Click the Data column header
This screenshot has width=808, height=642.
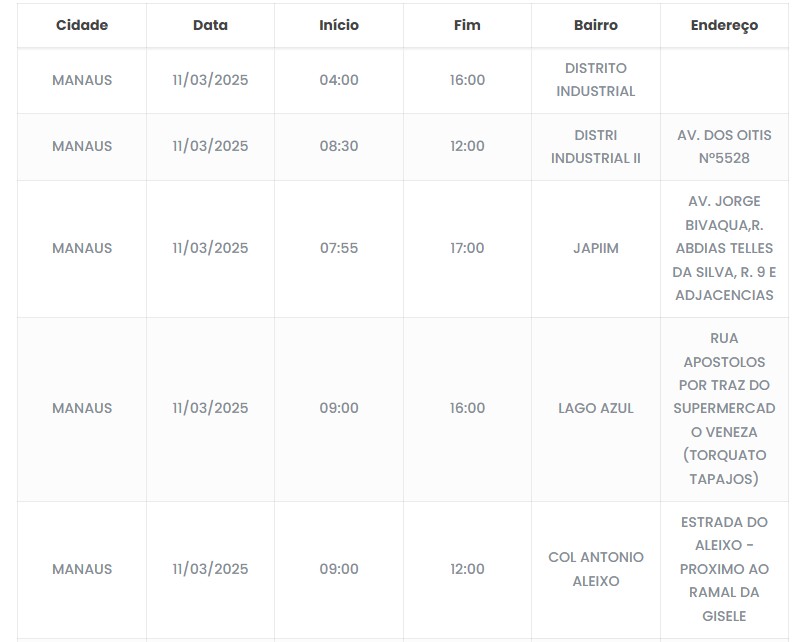tap(210, 25)
